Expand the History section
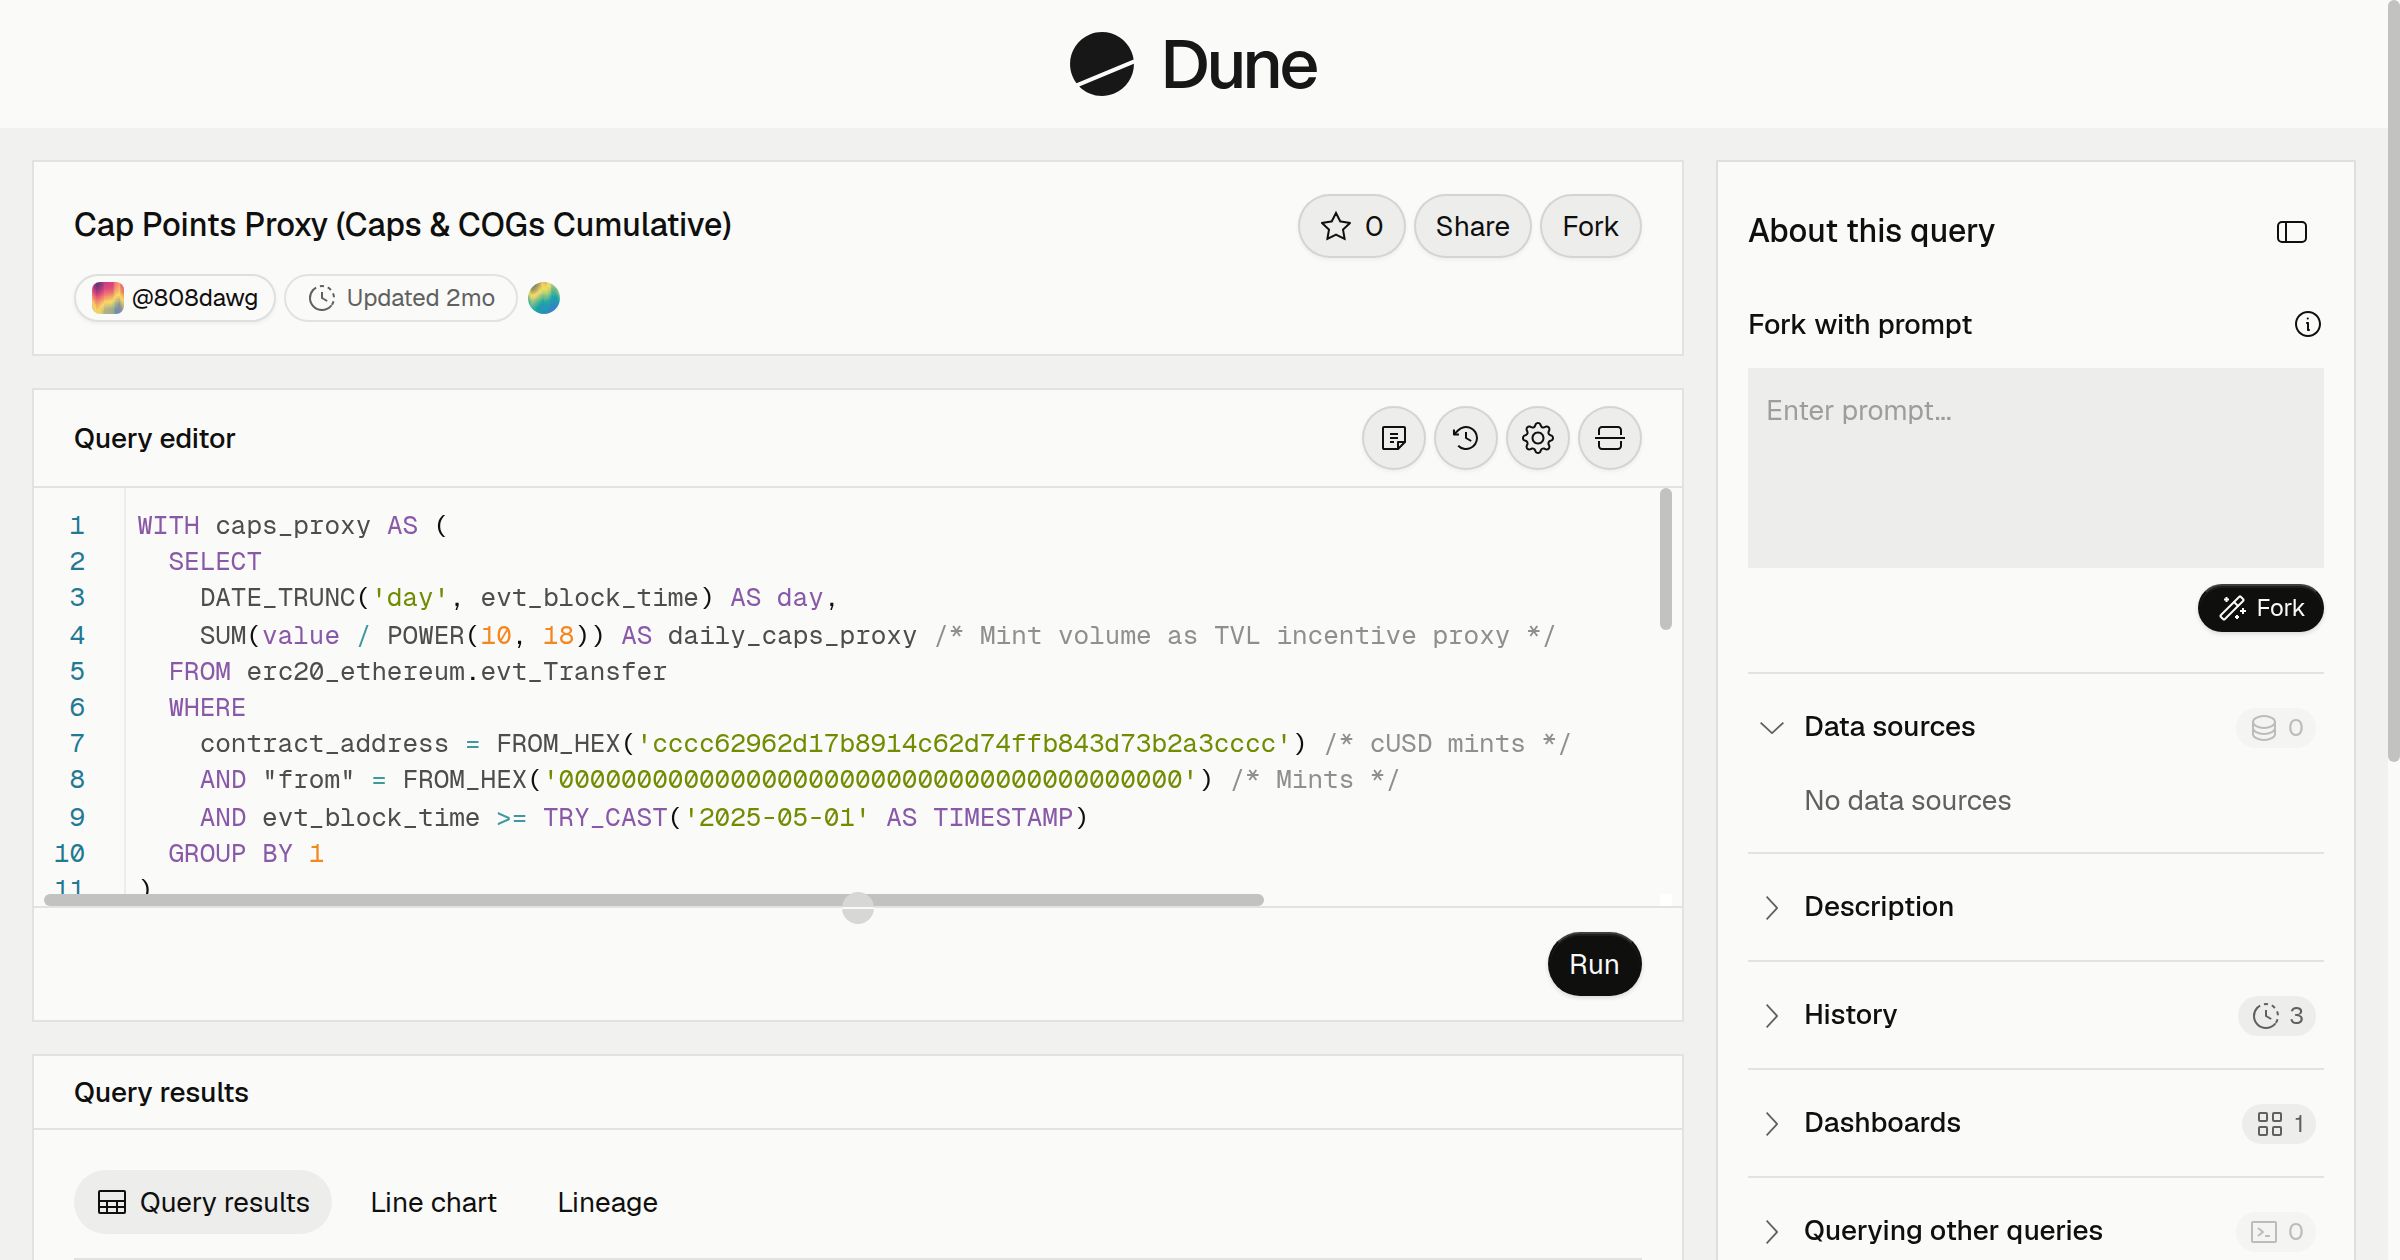 tap(1772, 1015)
